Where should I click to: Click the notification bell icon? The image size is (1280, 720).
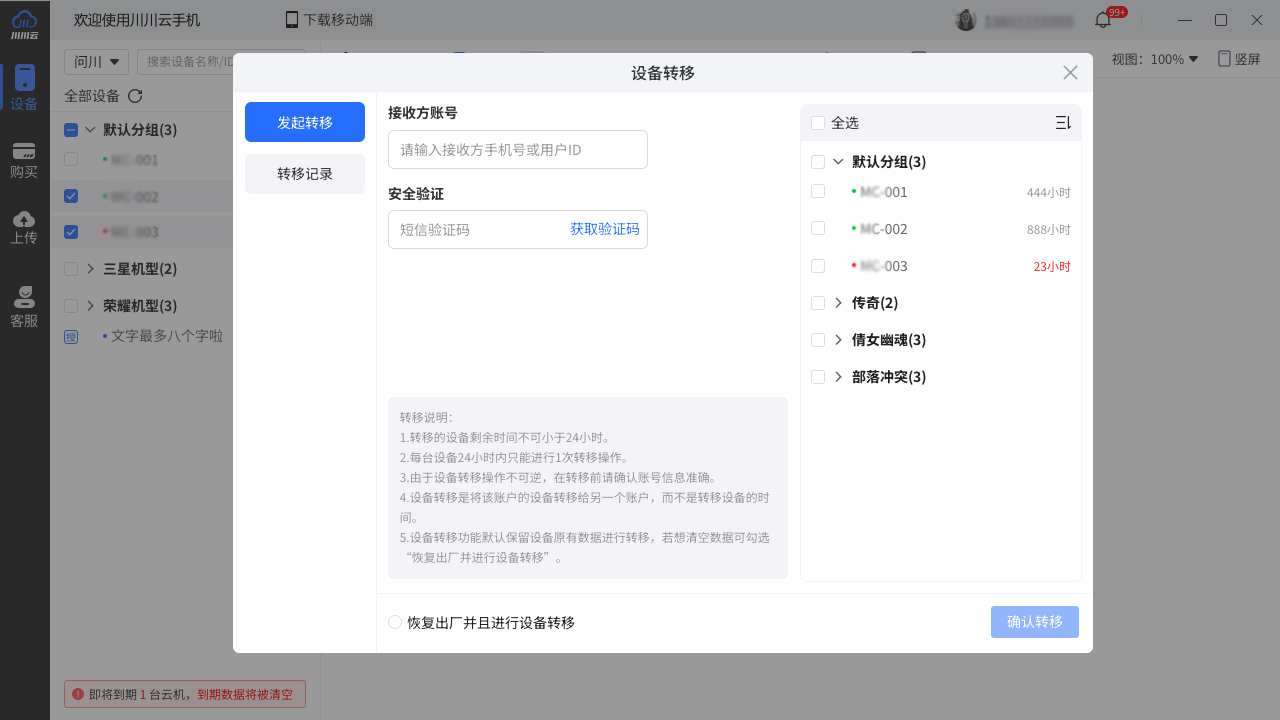pos(1103,20)
